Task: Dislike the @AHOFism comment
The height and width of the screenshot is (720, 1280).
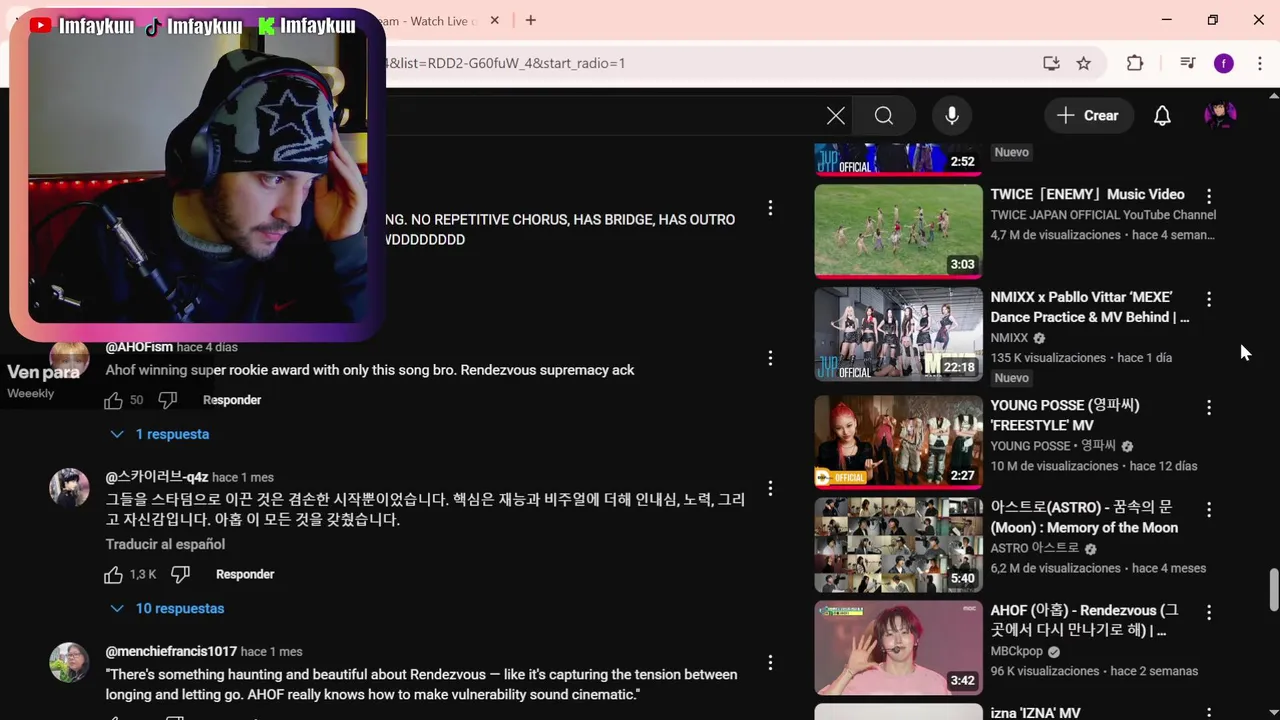Action: [168, 400]
